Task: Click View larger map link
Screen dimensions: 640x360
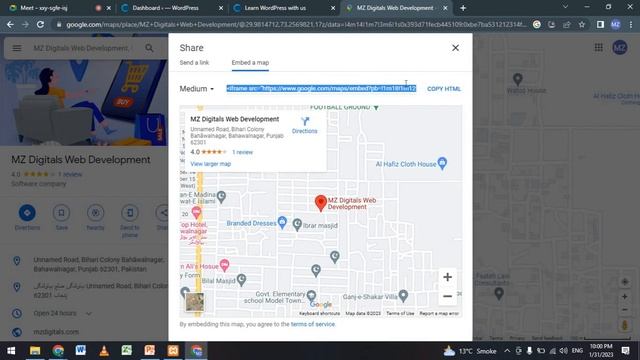Action: pos(211,164)
